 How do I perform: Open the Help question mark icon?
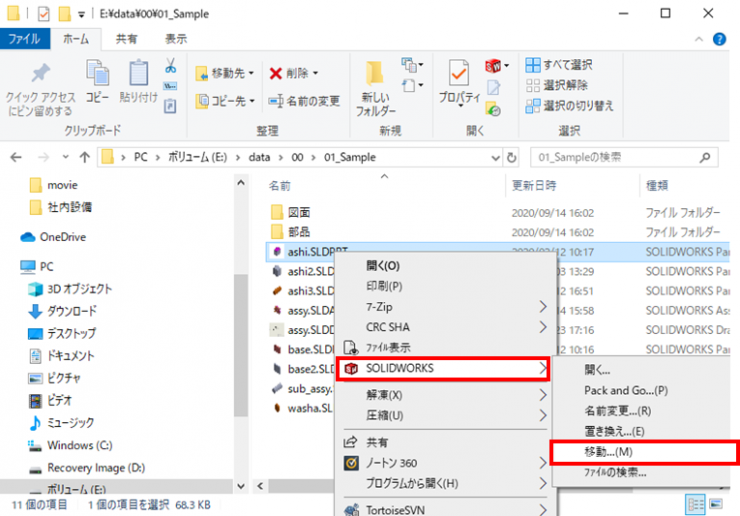coord(719,39)
